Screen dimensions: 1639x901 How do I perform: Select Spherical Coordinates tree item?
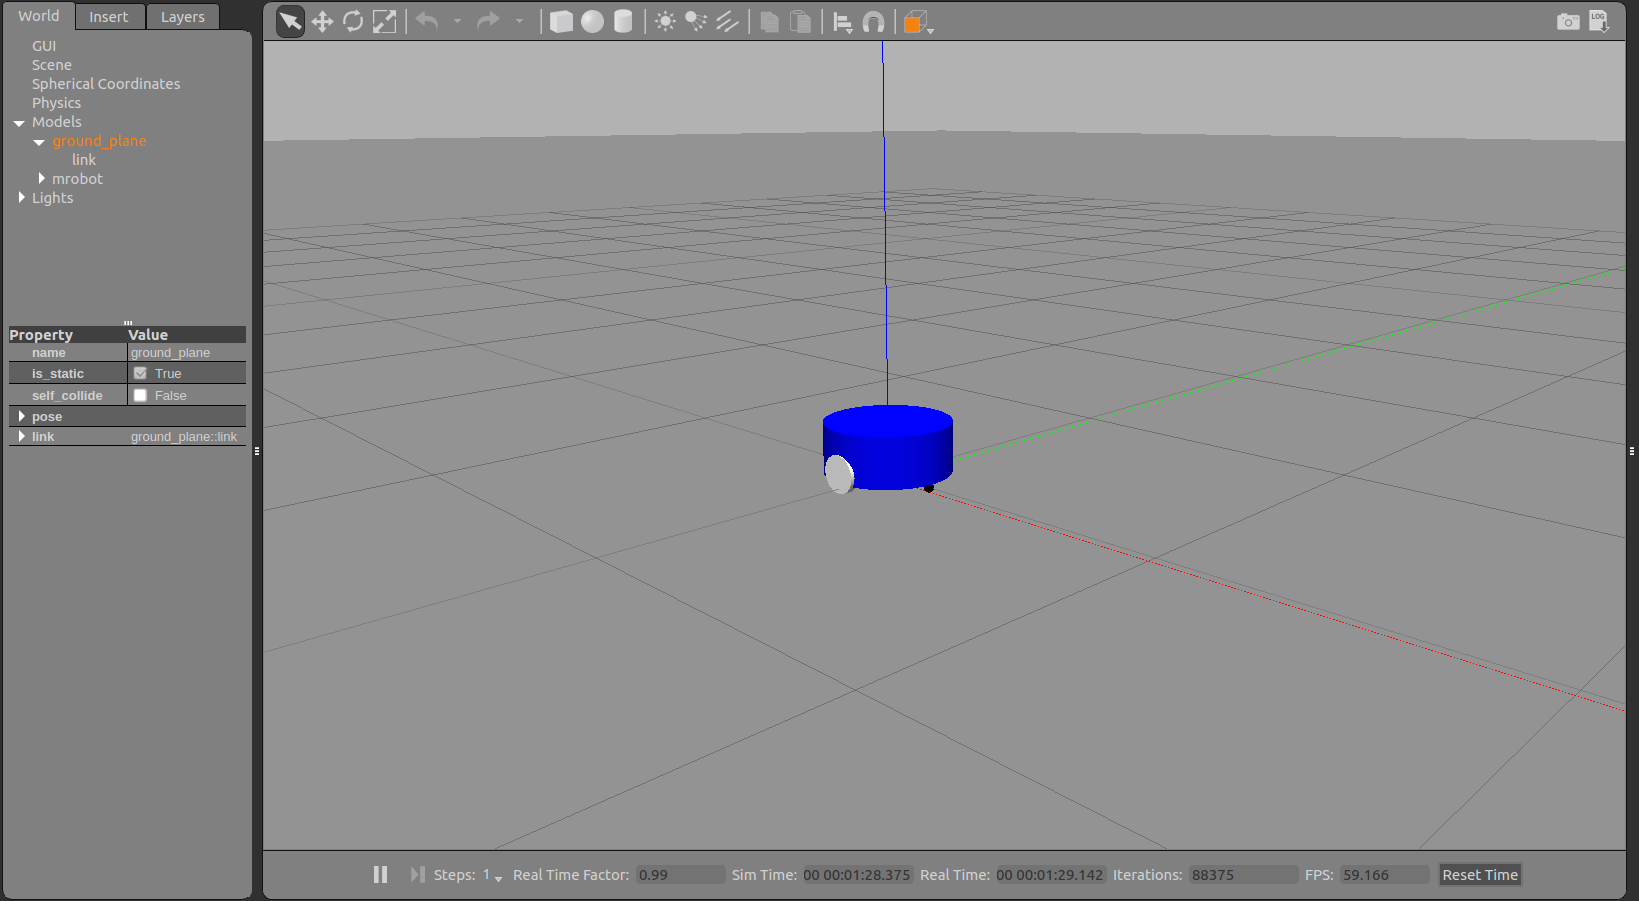(x=106, y=84)
